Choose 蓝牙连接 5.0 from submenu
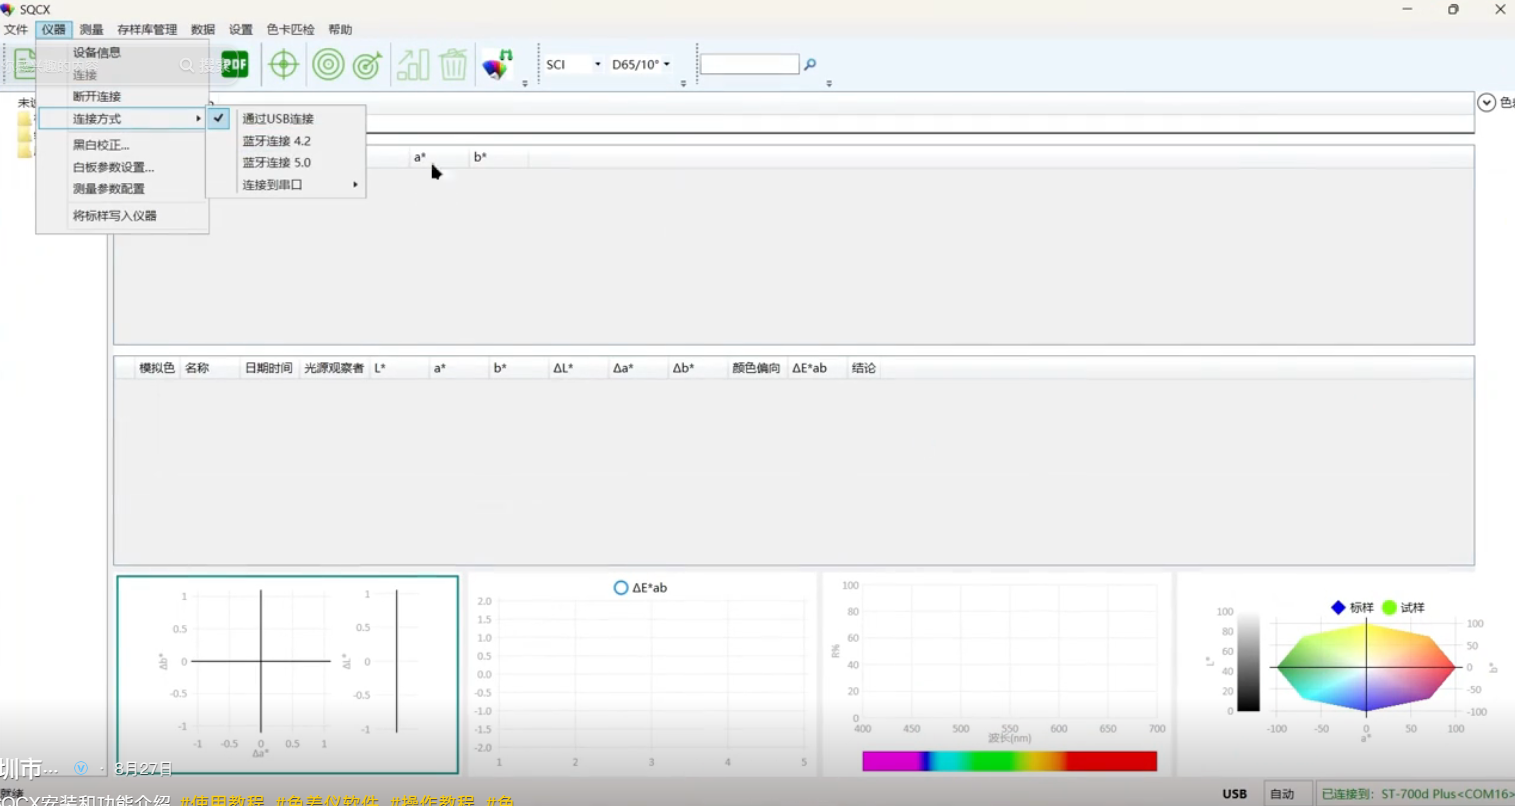The image size is (1515, 806). 276,162
